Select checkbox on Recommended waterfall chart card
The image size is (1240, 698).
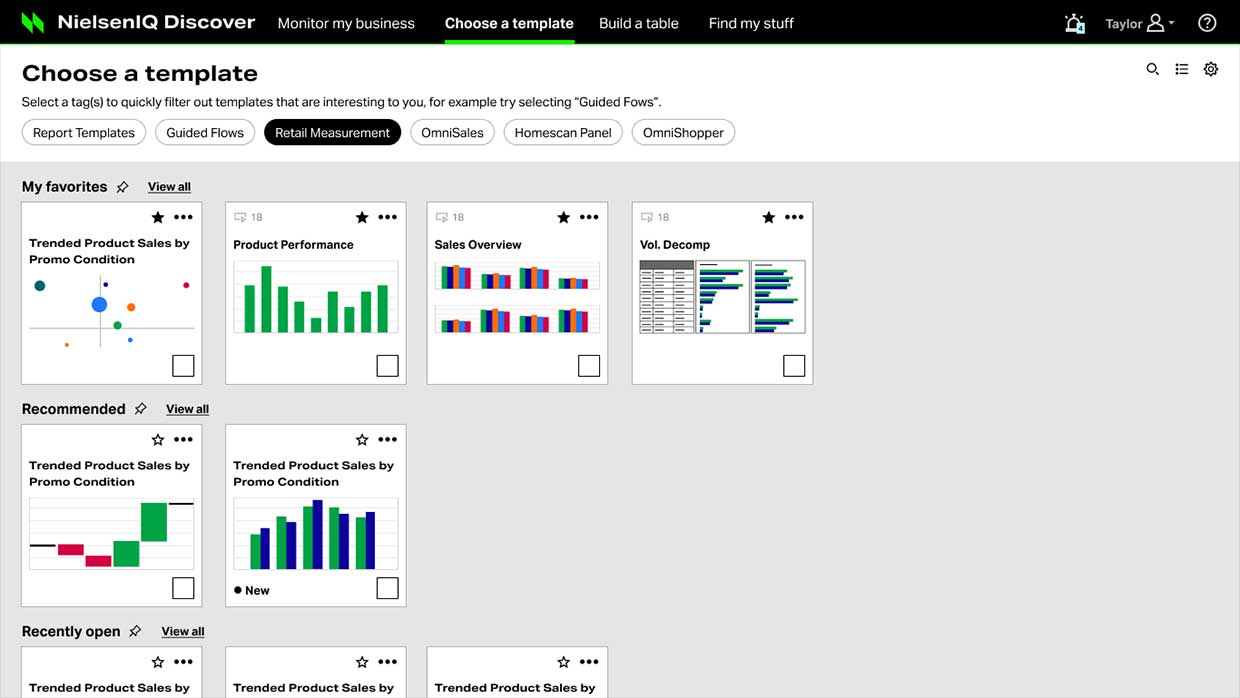183,588
